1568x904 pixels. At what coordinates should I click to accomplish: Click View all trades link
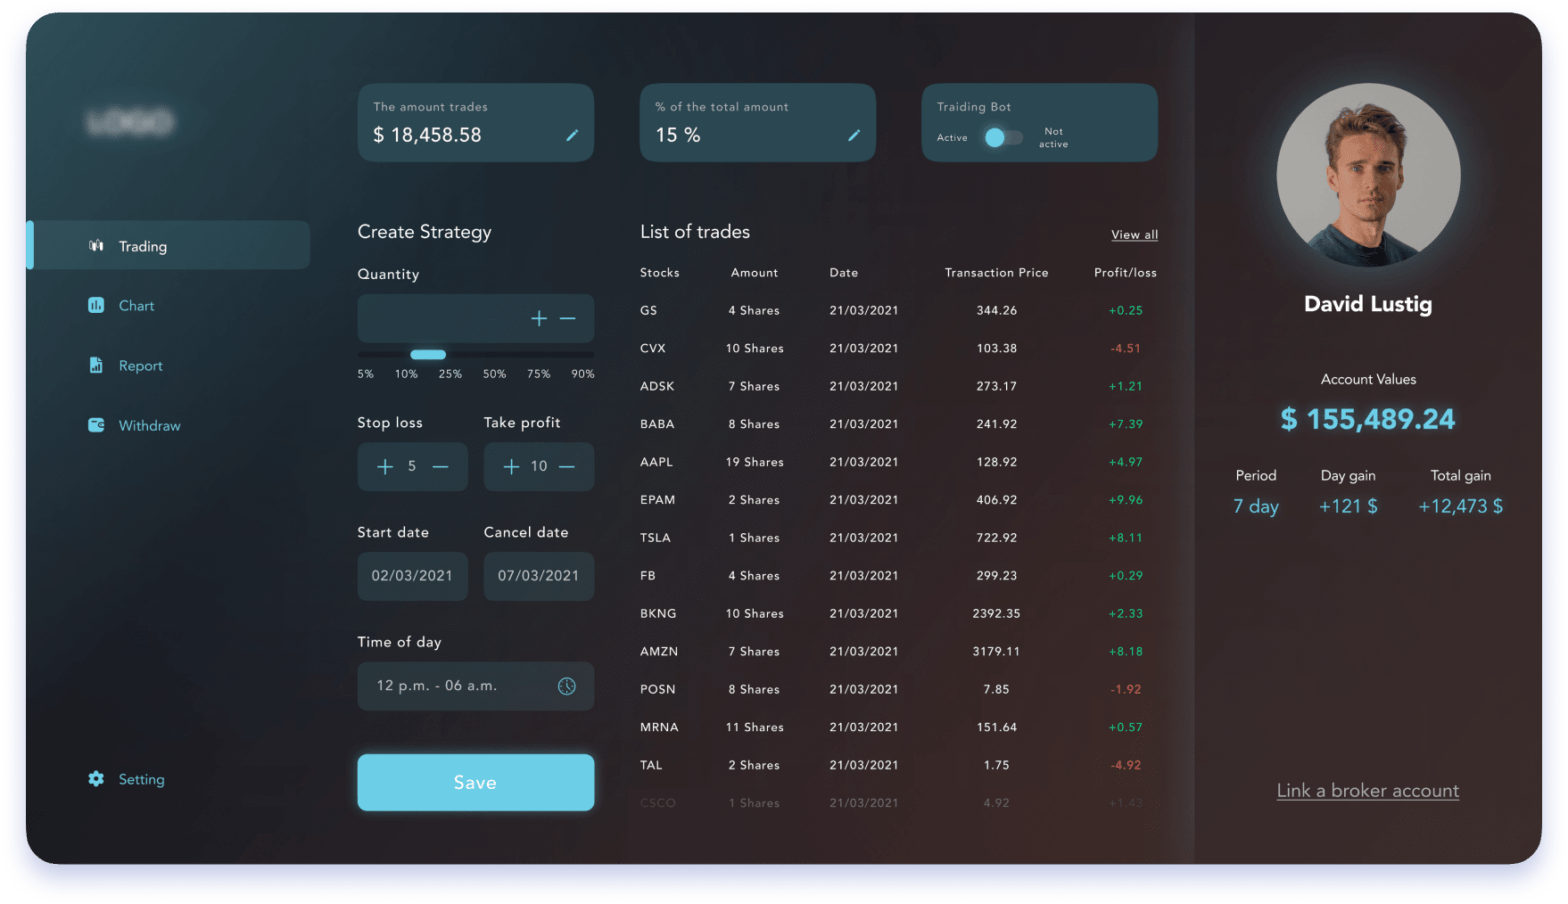(1134, 235)
